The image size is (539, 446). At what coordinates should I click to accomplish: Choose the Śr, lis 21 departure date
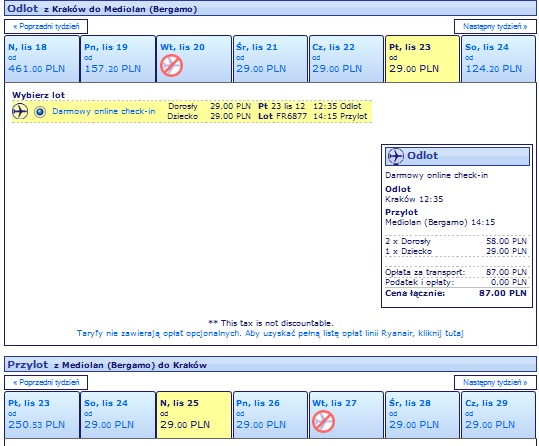click(x=270, y=59)
